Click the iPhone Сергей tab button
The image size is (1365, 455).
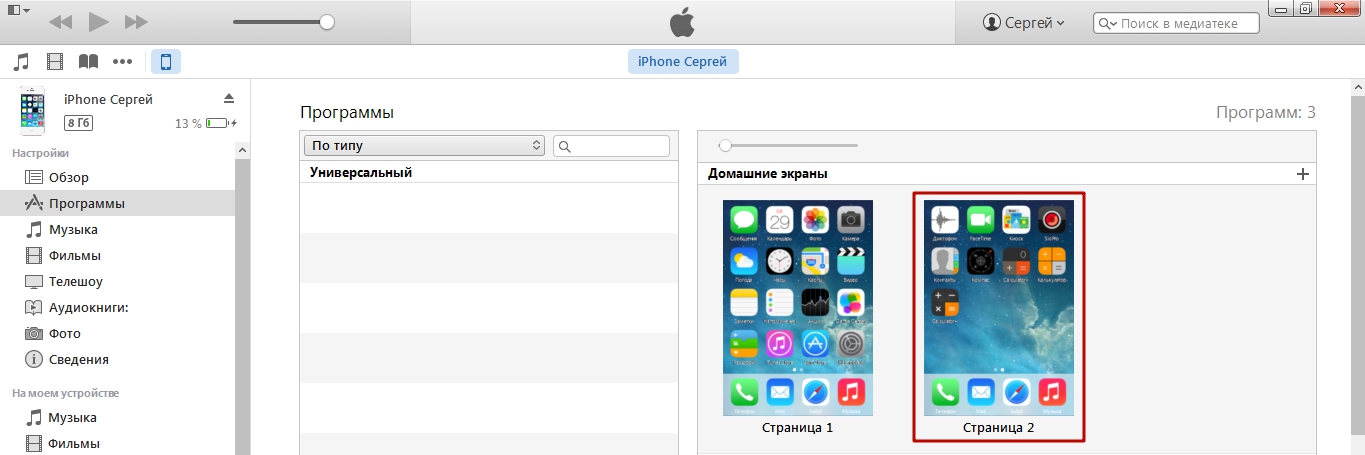coord(684,62)
